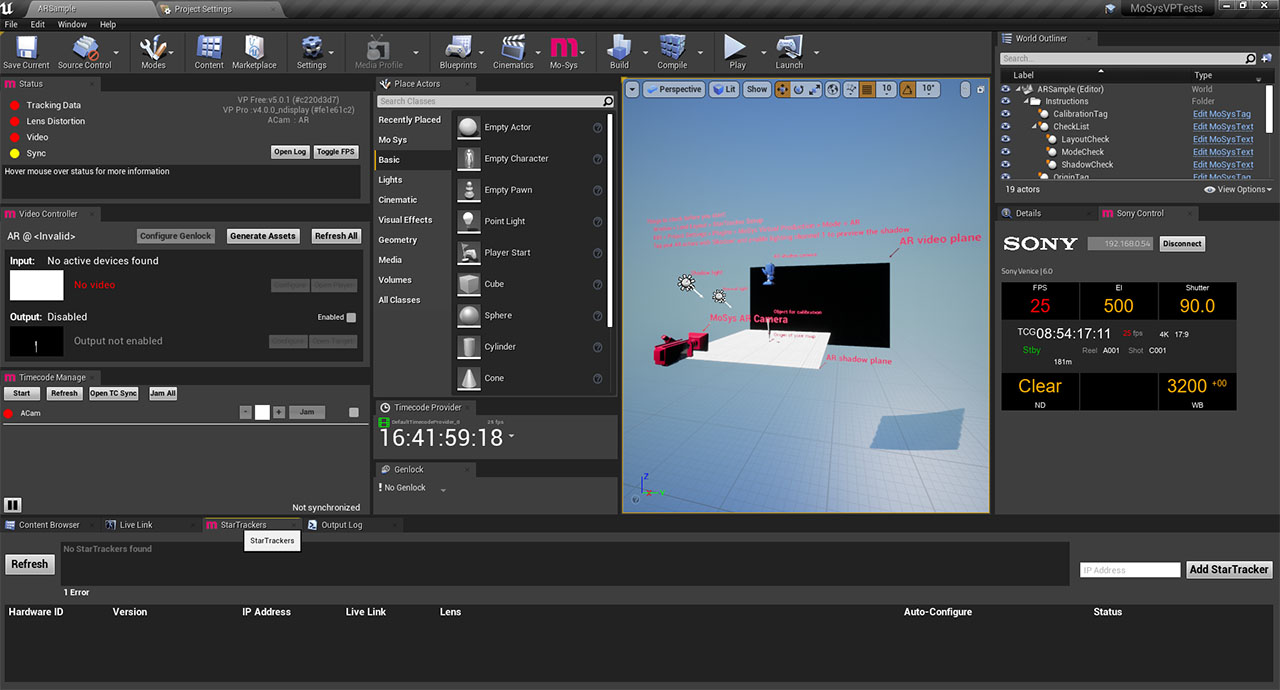The width and height of the screenshot is (1280, 690).
Task: Open the Perspective view mode dropdown
Action: tap(673, 89)
